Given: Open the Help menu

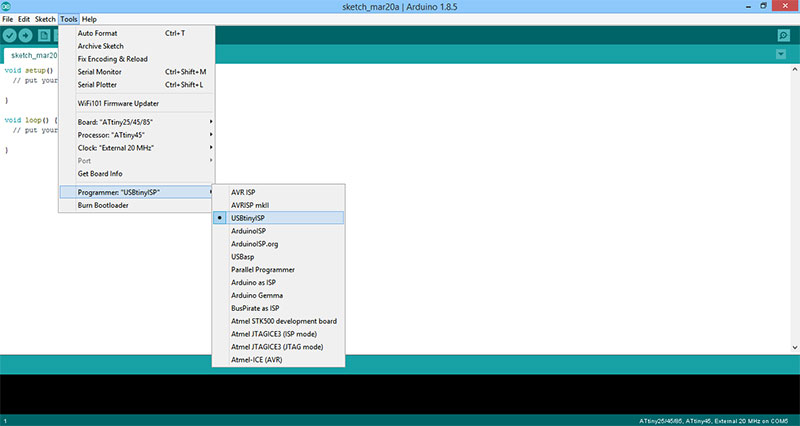Looking at the screenshot, I should tap(89, 19).
